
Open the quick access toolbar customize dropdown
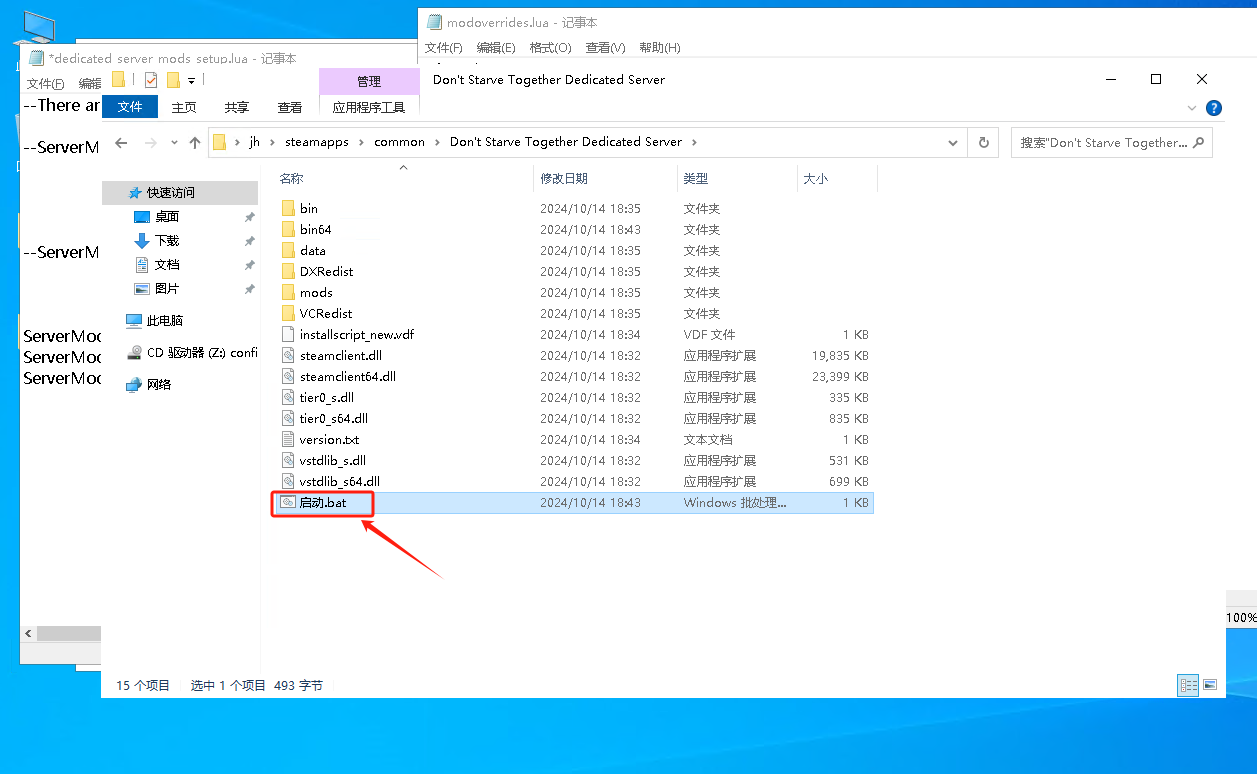[191, 80]
